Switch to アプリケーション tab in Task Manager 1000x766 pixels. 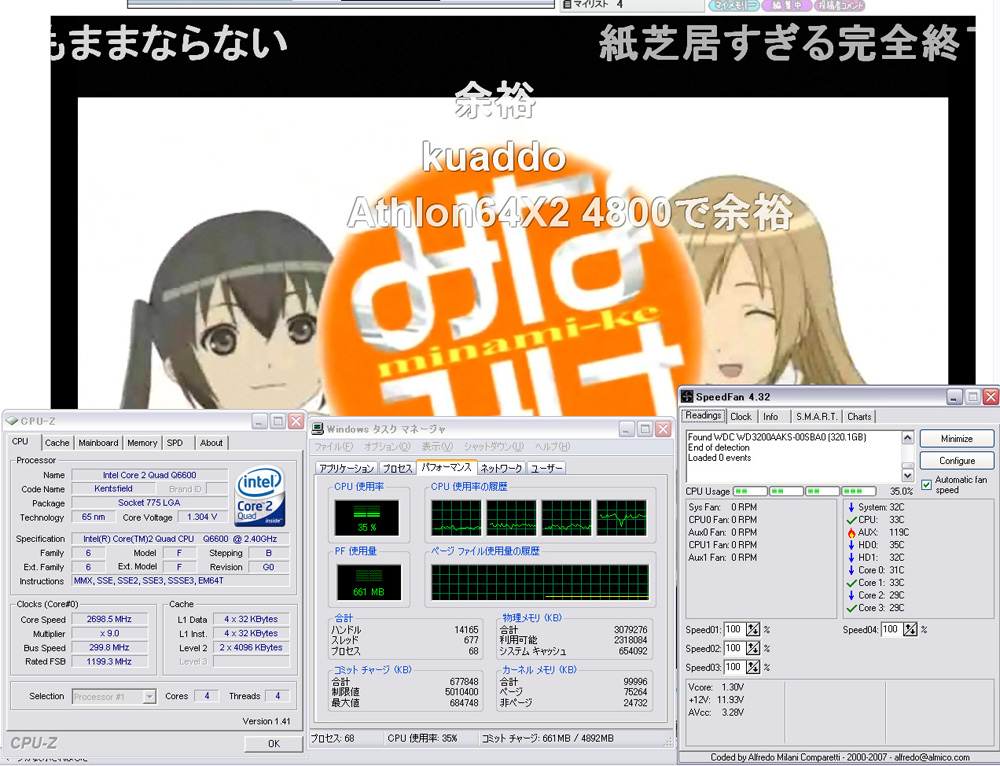click(x=346, y=469)
